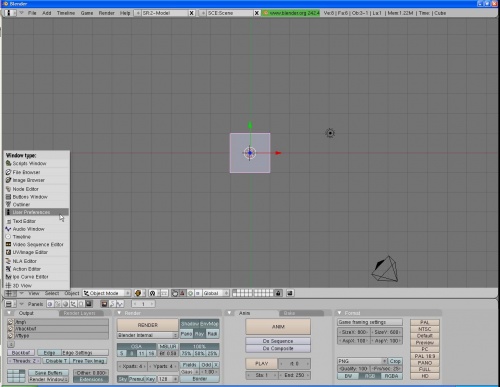Viewport: 500px width, 387px height.
Task: Choose NLA Editor window type
Action: (37, 261)
